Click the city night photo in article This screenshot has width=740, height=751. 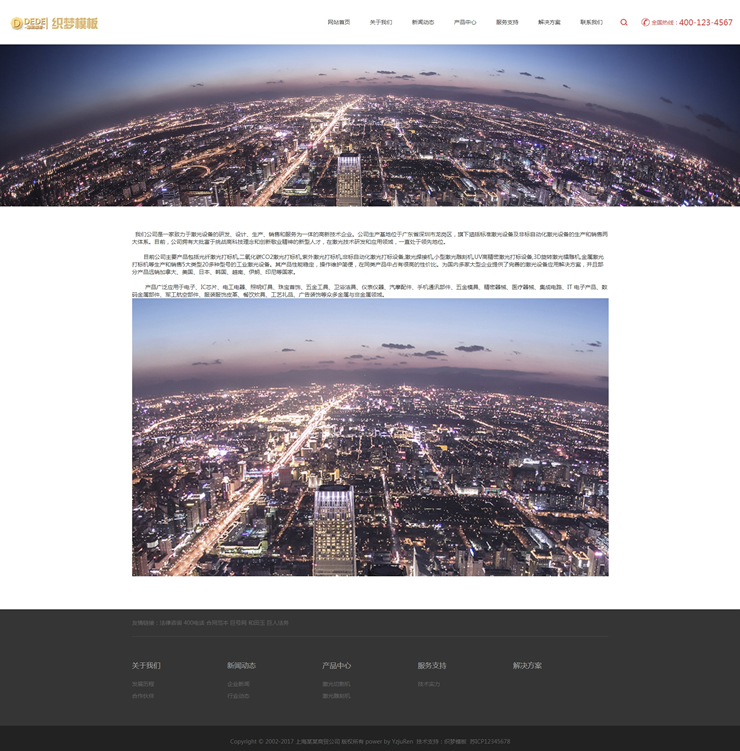370,437
